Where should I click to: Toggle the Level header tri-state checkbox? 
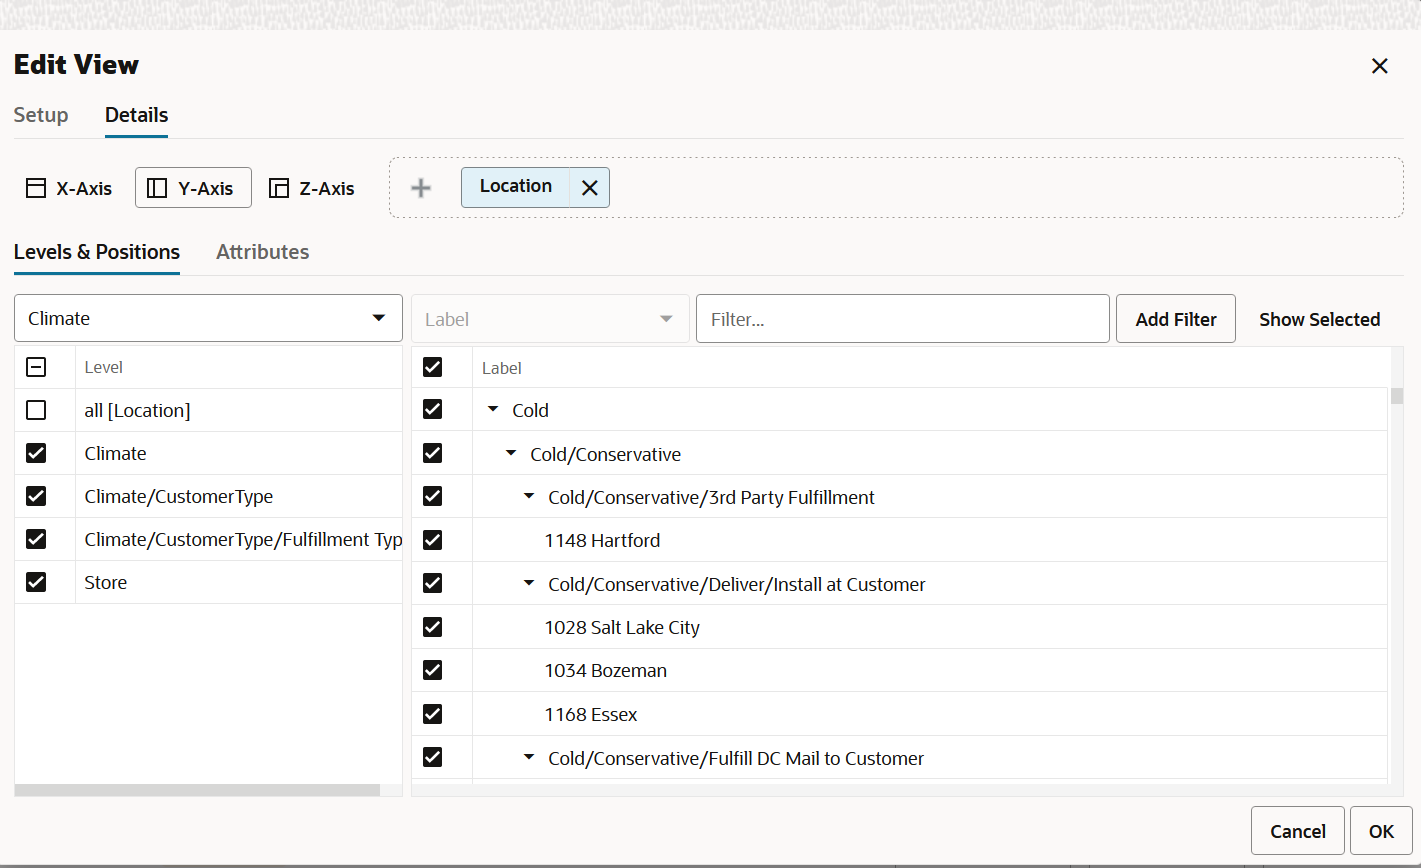(x=36, y=367)
